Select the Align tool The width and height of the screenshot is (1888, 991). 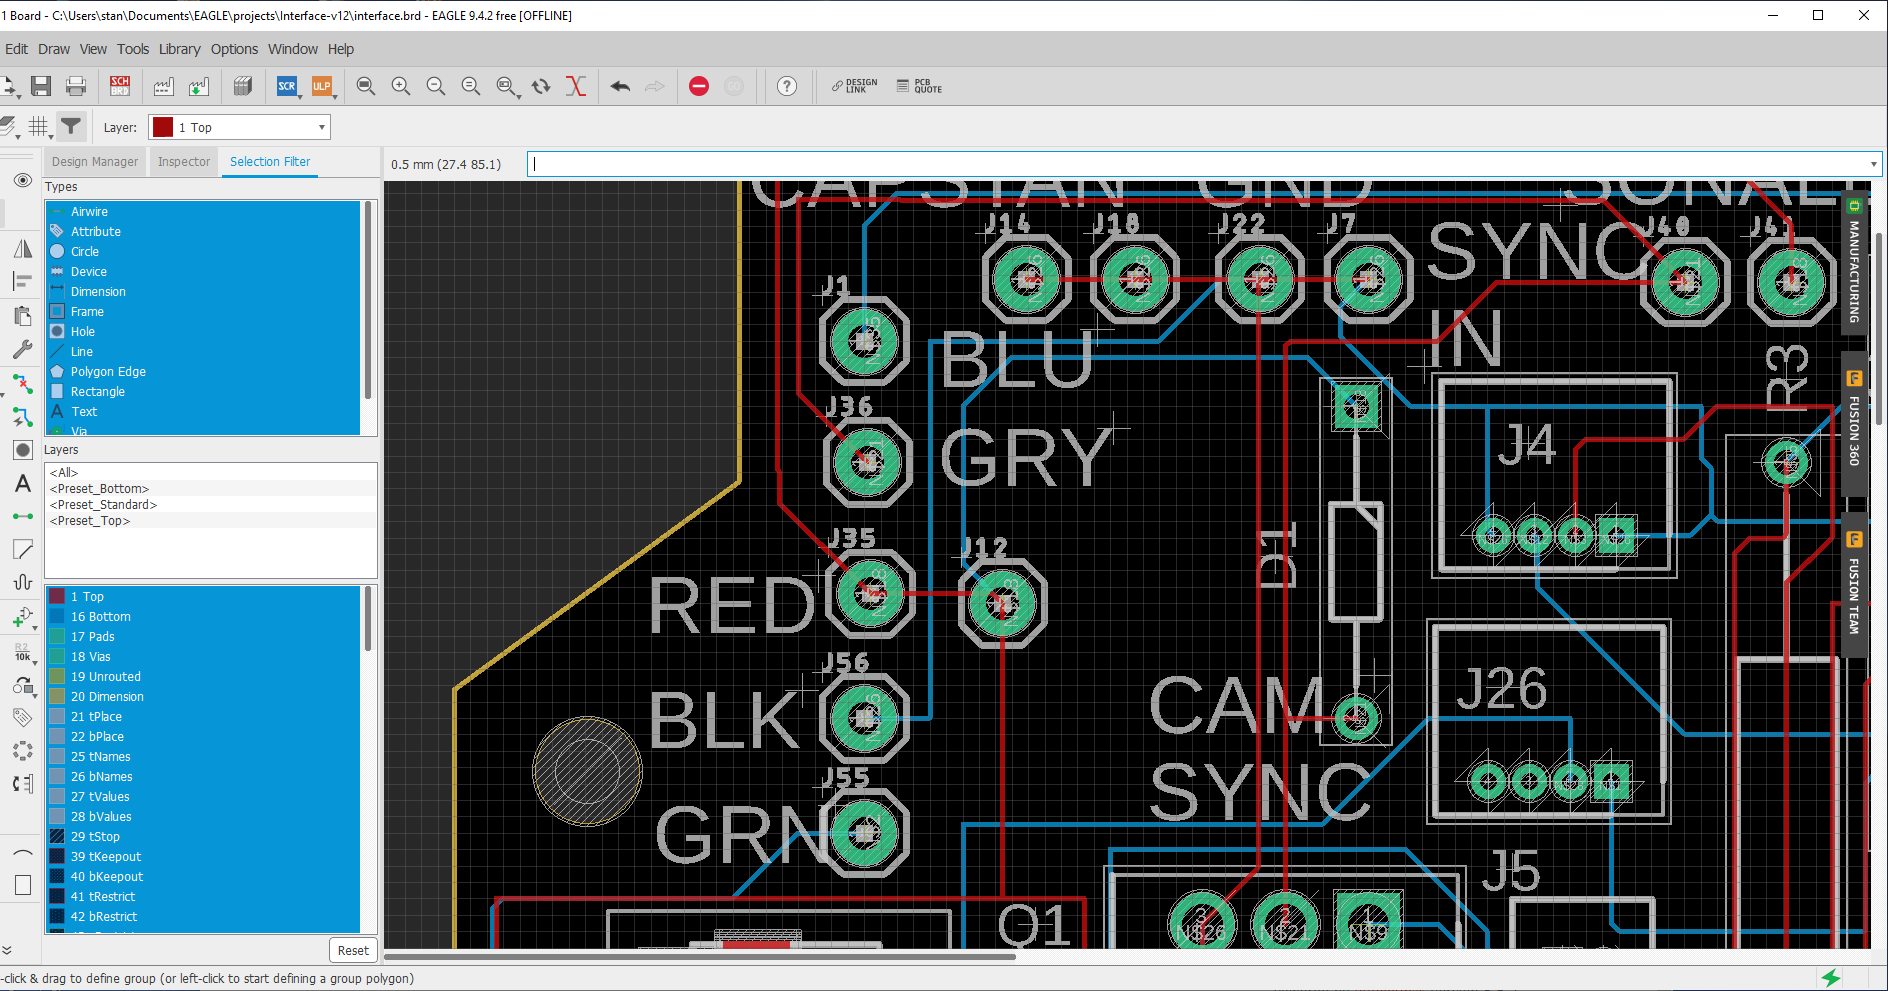click(x=22, y=281)
